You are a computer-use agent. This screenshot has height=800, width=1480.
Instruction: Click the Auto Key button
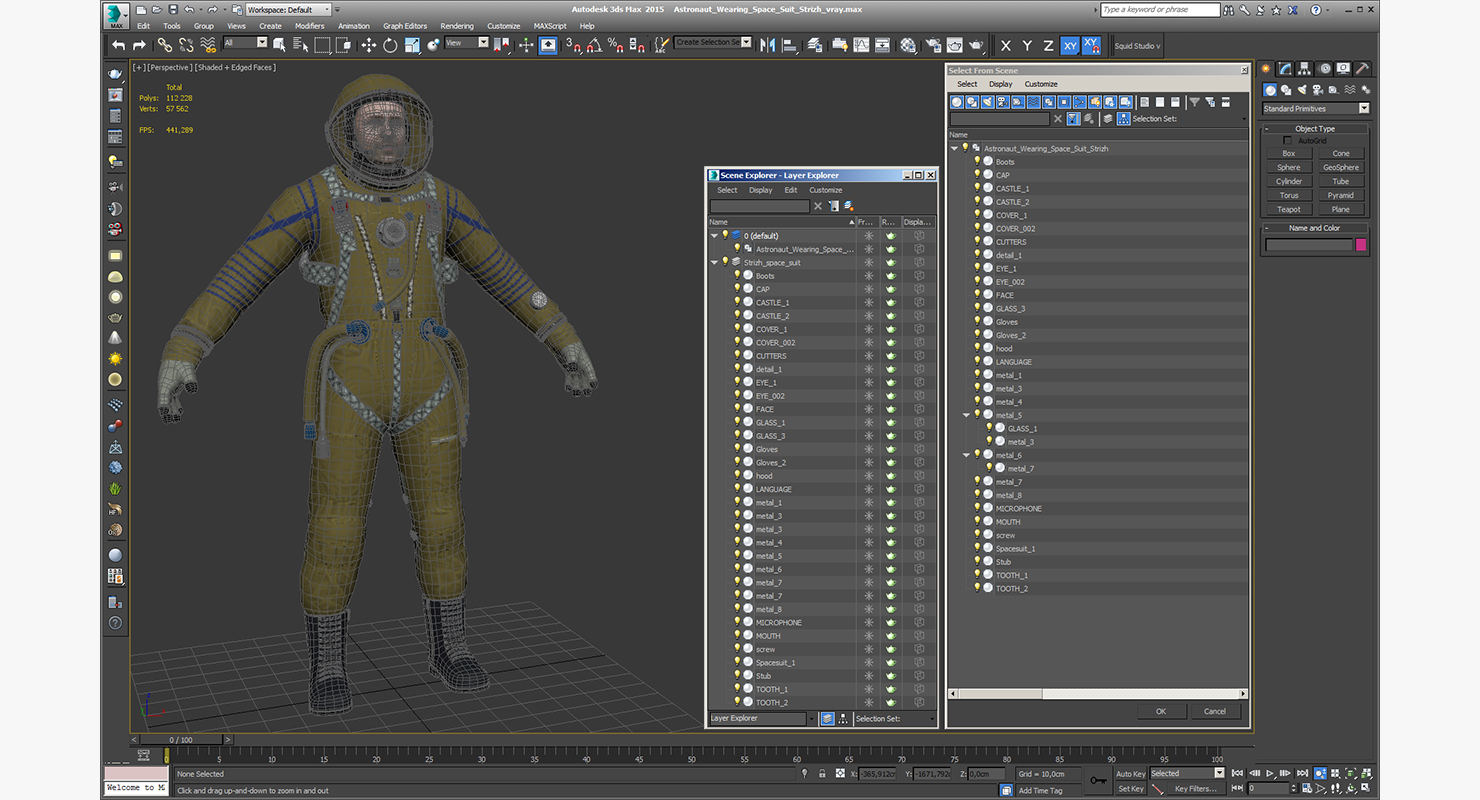tap(1131, 774)
